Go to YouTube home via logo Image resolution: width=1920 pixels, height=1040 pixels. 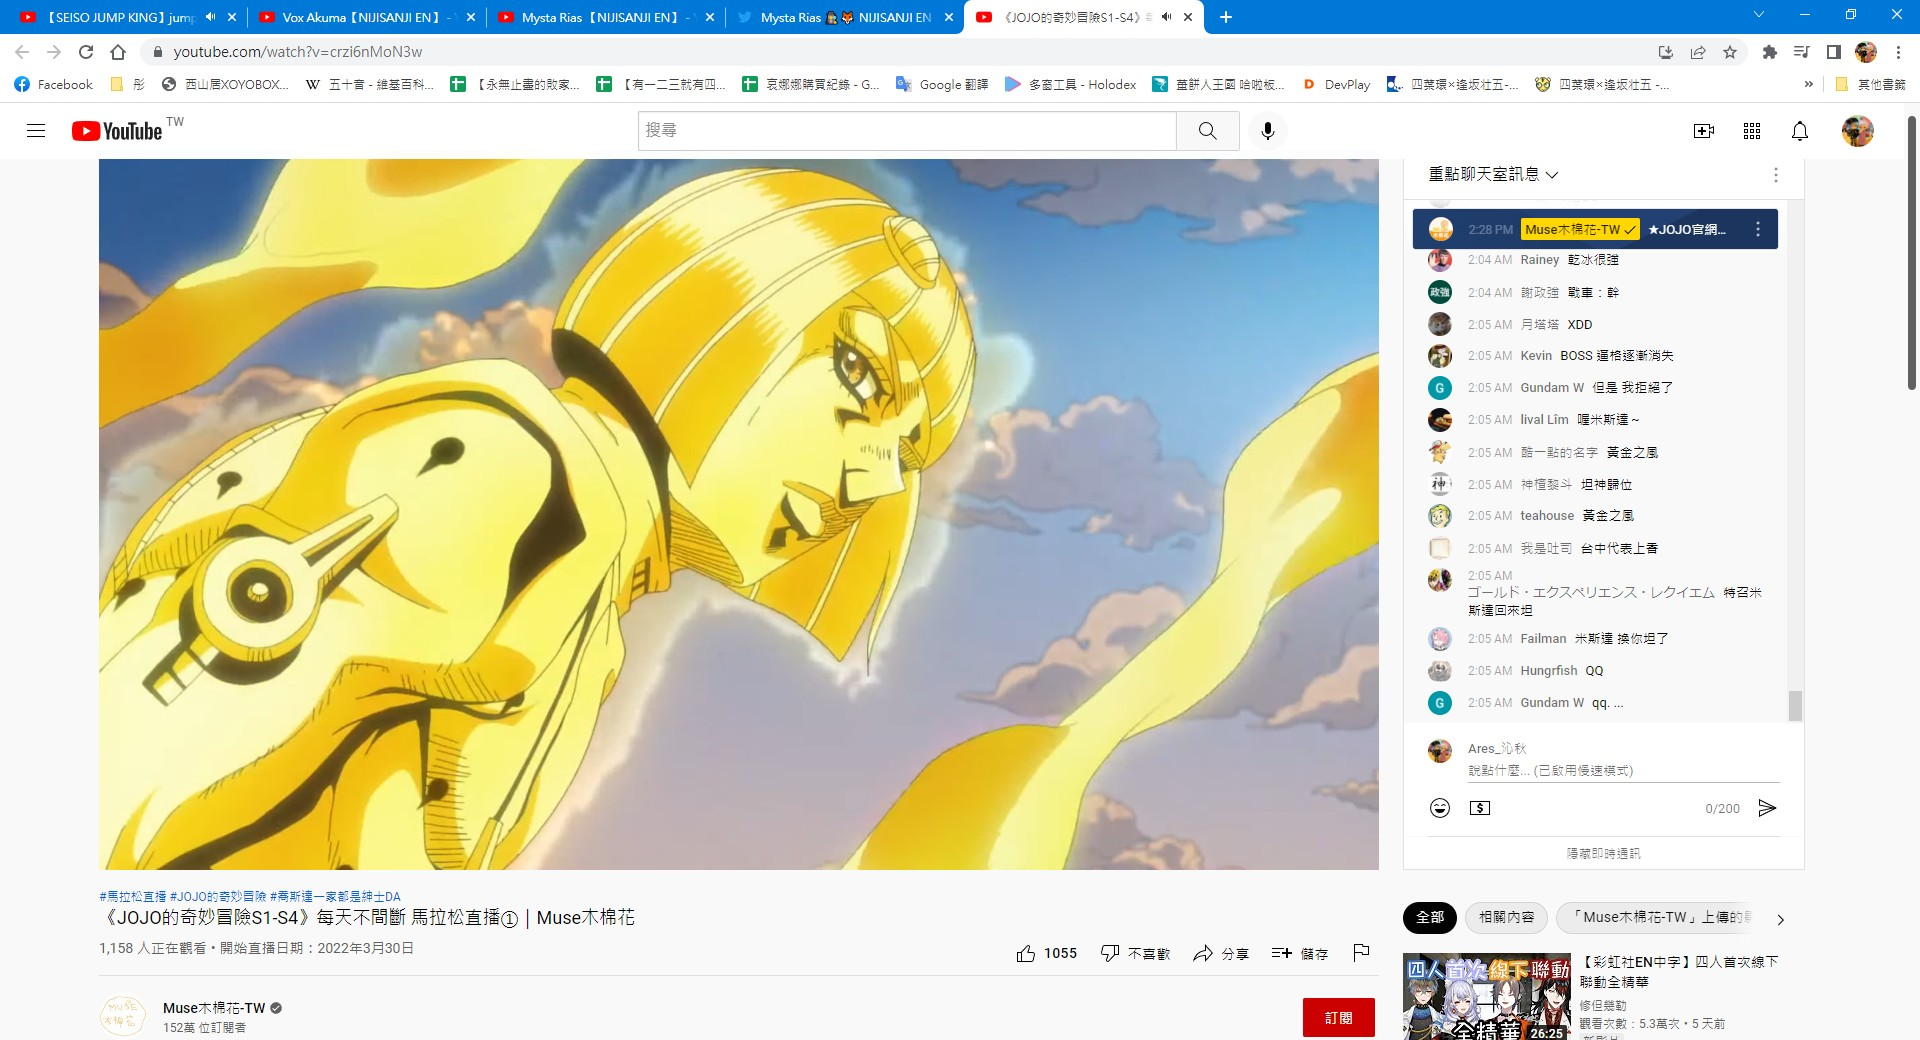tap(117, 131)
